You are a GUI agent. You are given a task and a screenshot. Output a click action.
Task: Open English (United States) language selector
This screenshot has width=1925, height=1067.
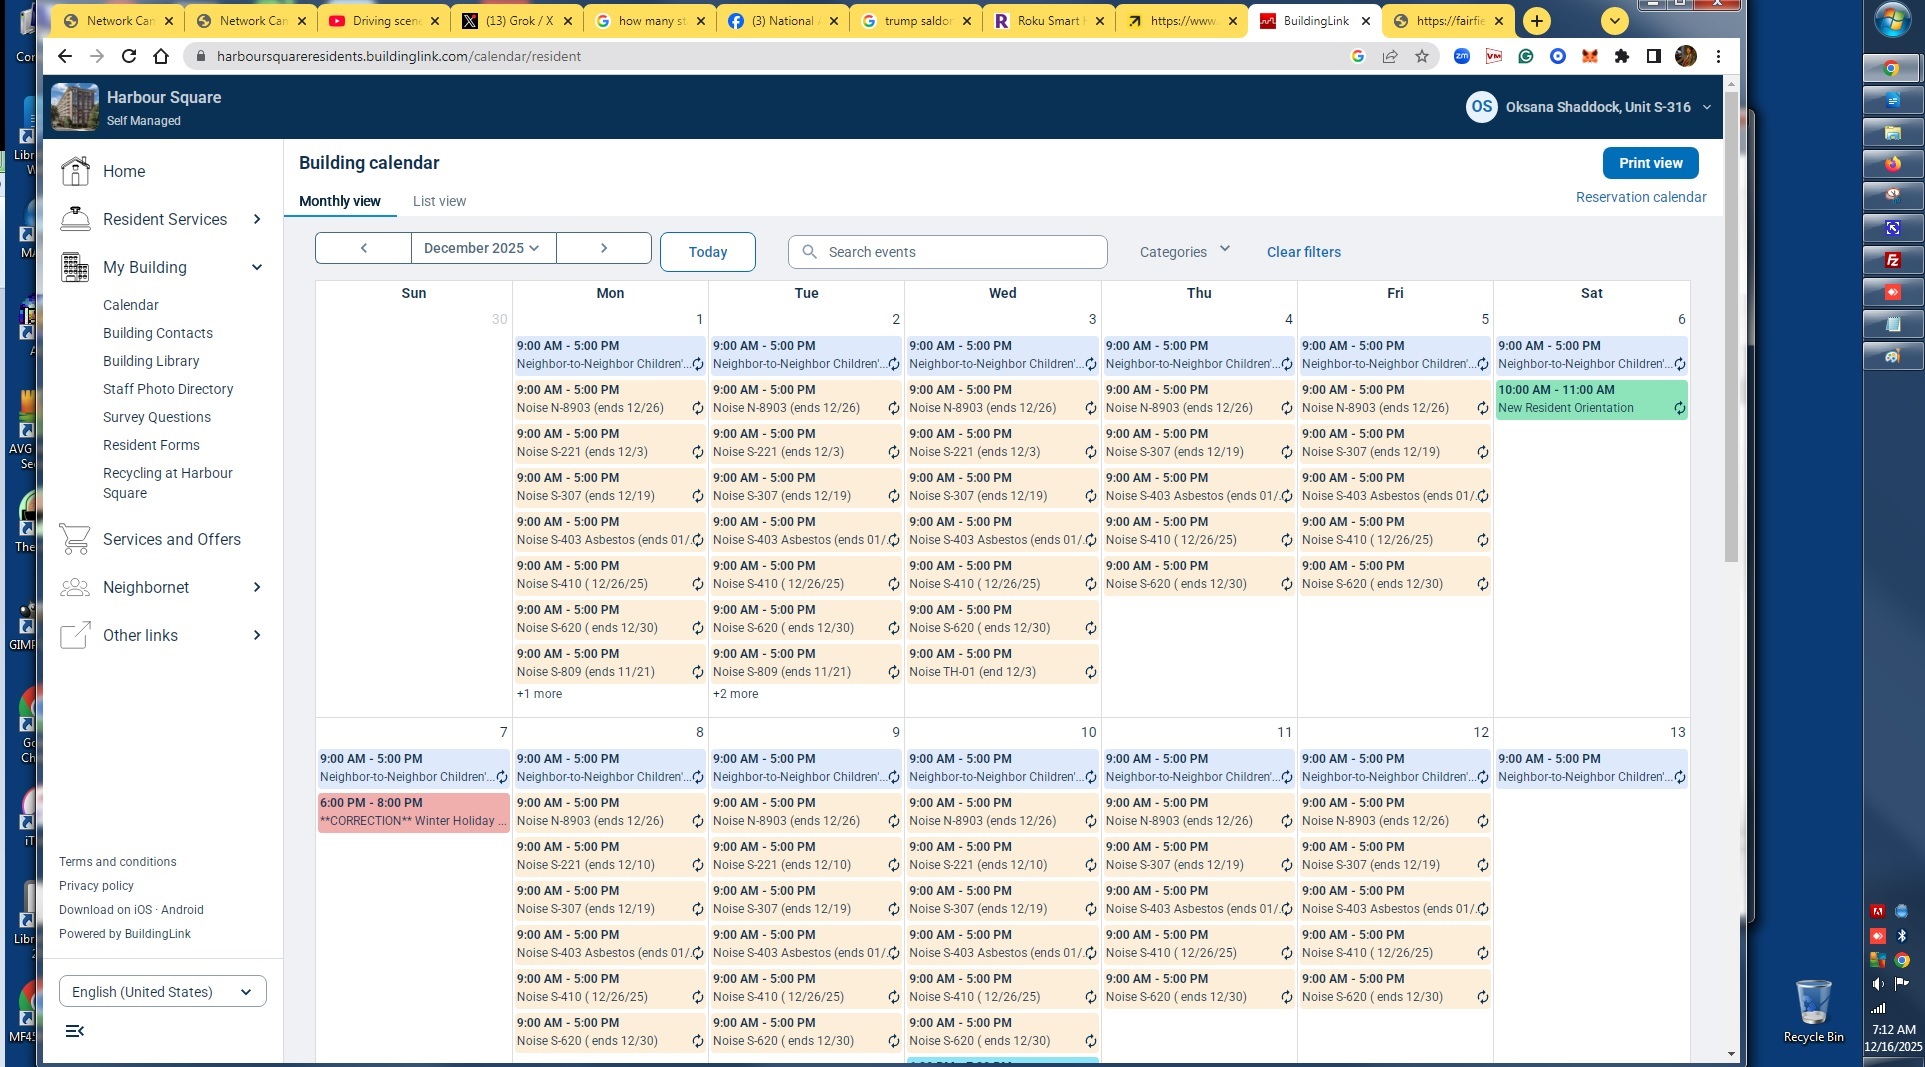[162, 991]
